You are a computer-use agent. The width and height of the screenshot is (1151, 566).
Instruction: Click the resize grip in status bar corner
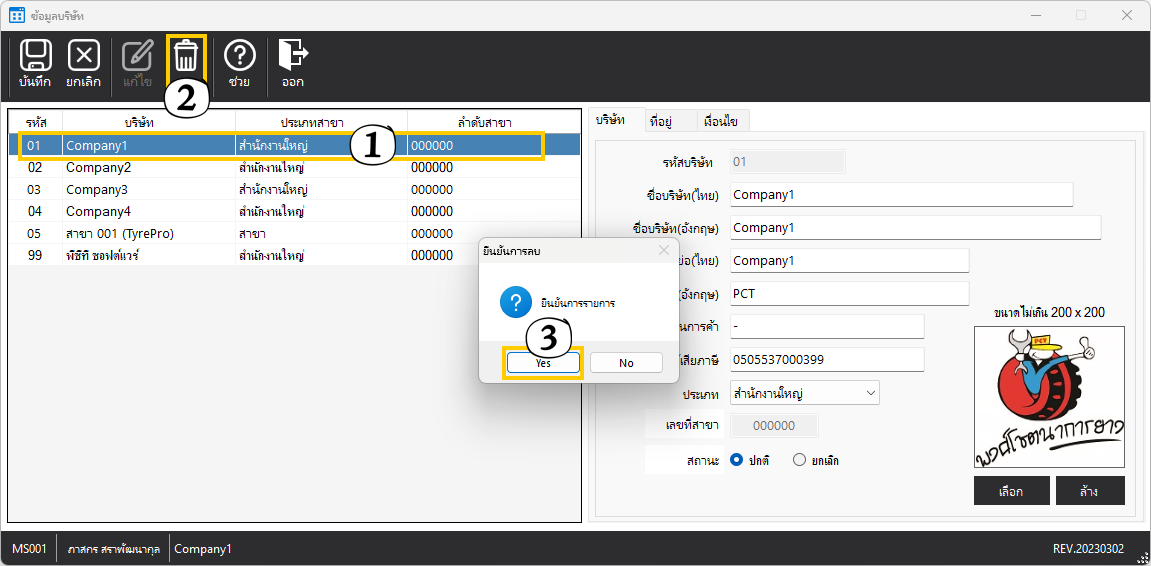click(1142, 557)
